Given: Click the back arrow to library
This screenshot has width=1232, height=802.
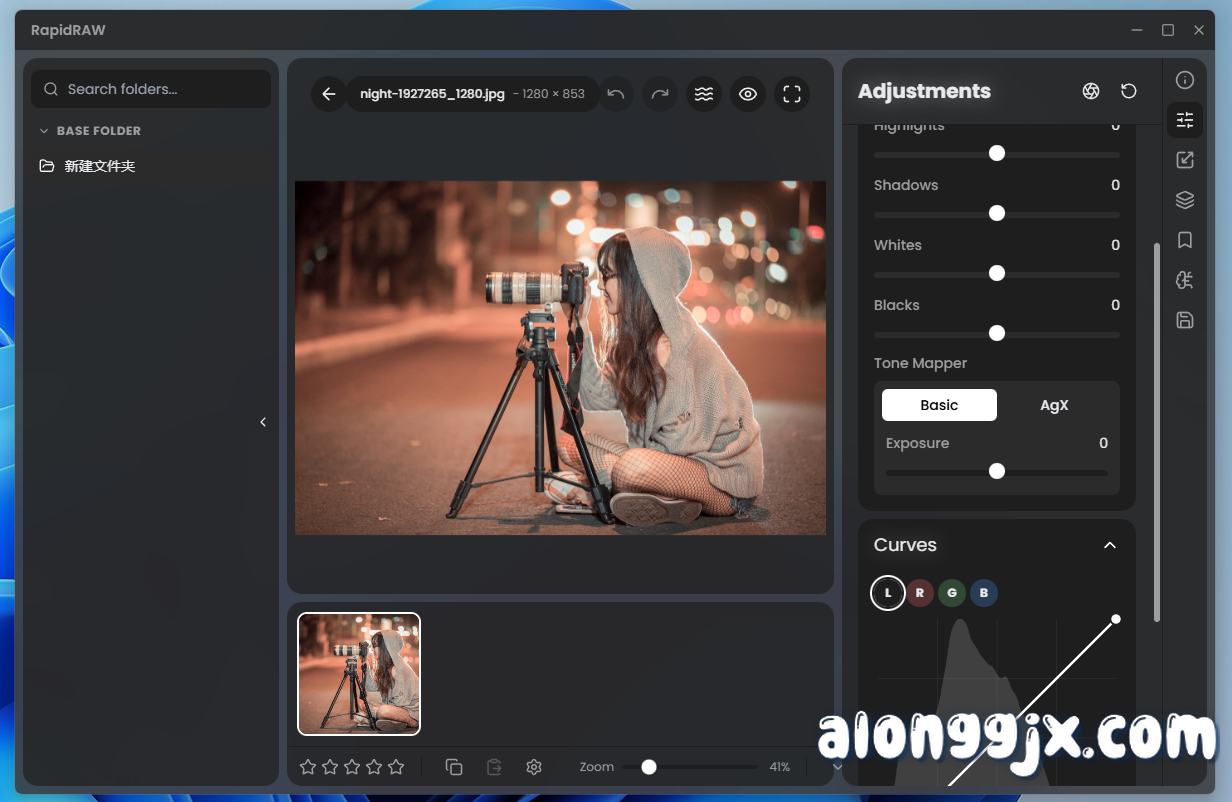Looking at the screenshot, I should tap(329, 94).
